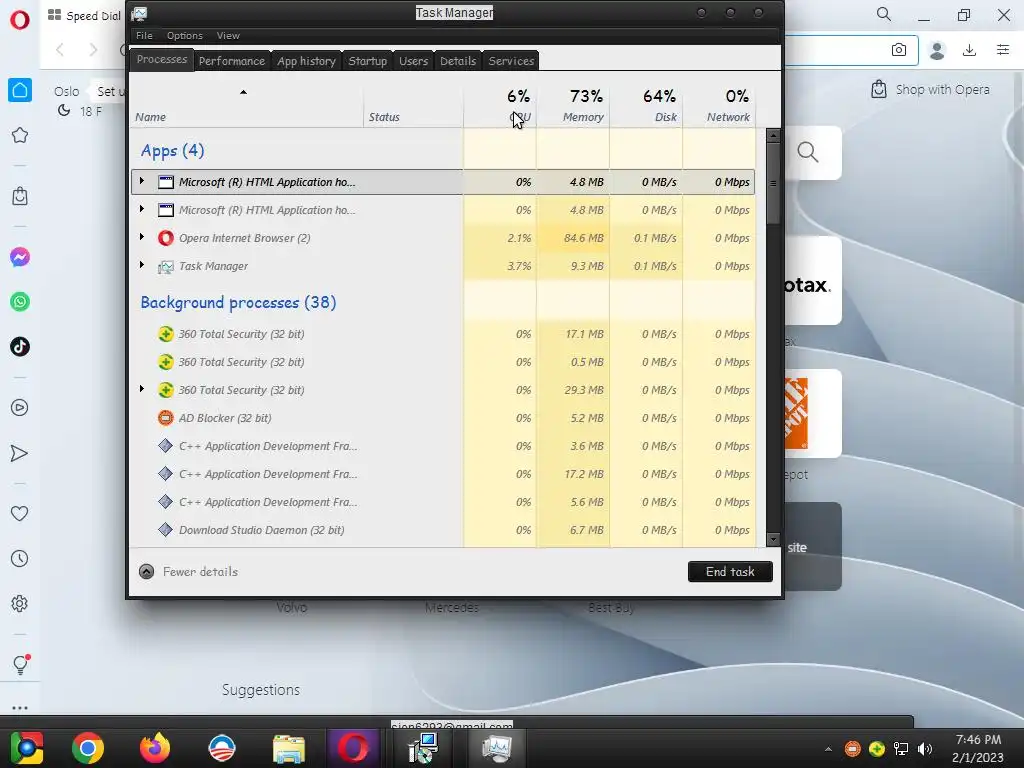Viewport: 1024px width, 768px height.
Task: Open Options menu in Task Manager
Action: click(185, 36)
